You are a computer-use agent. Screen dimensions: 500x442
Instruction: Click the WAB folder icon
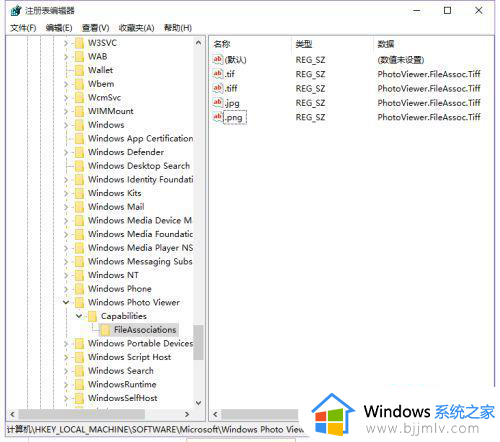79,57
